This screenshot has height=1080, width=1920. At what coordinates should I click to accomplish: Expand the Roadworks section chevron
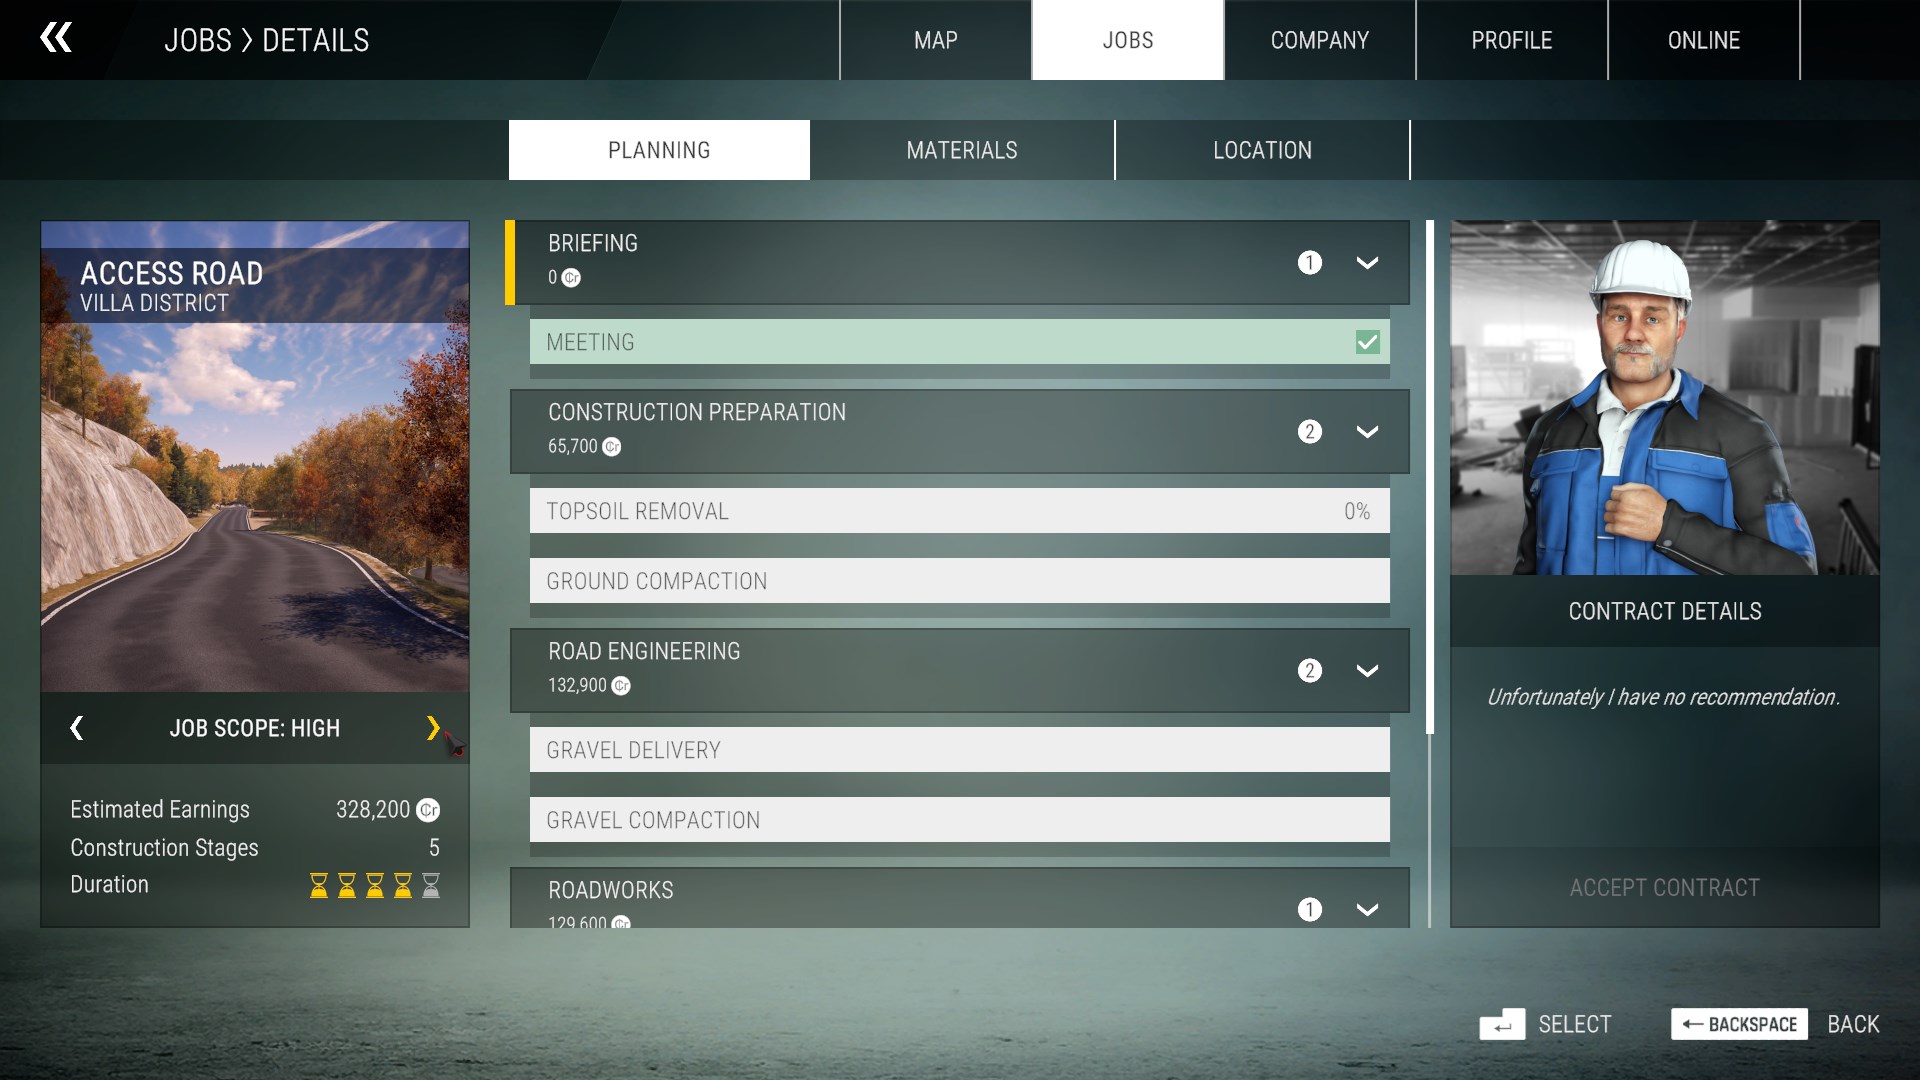tap(1367, 909)
